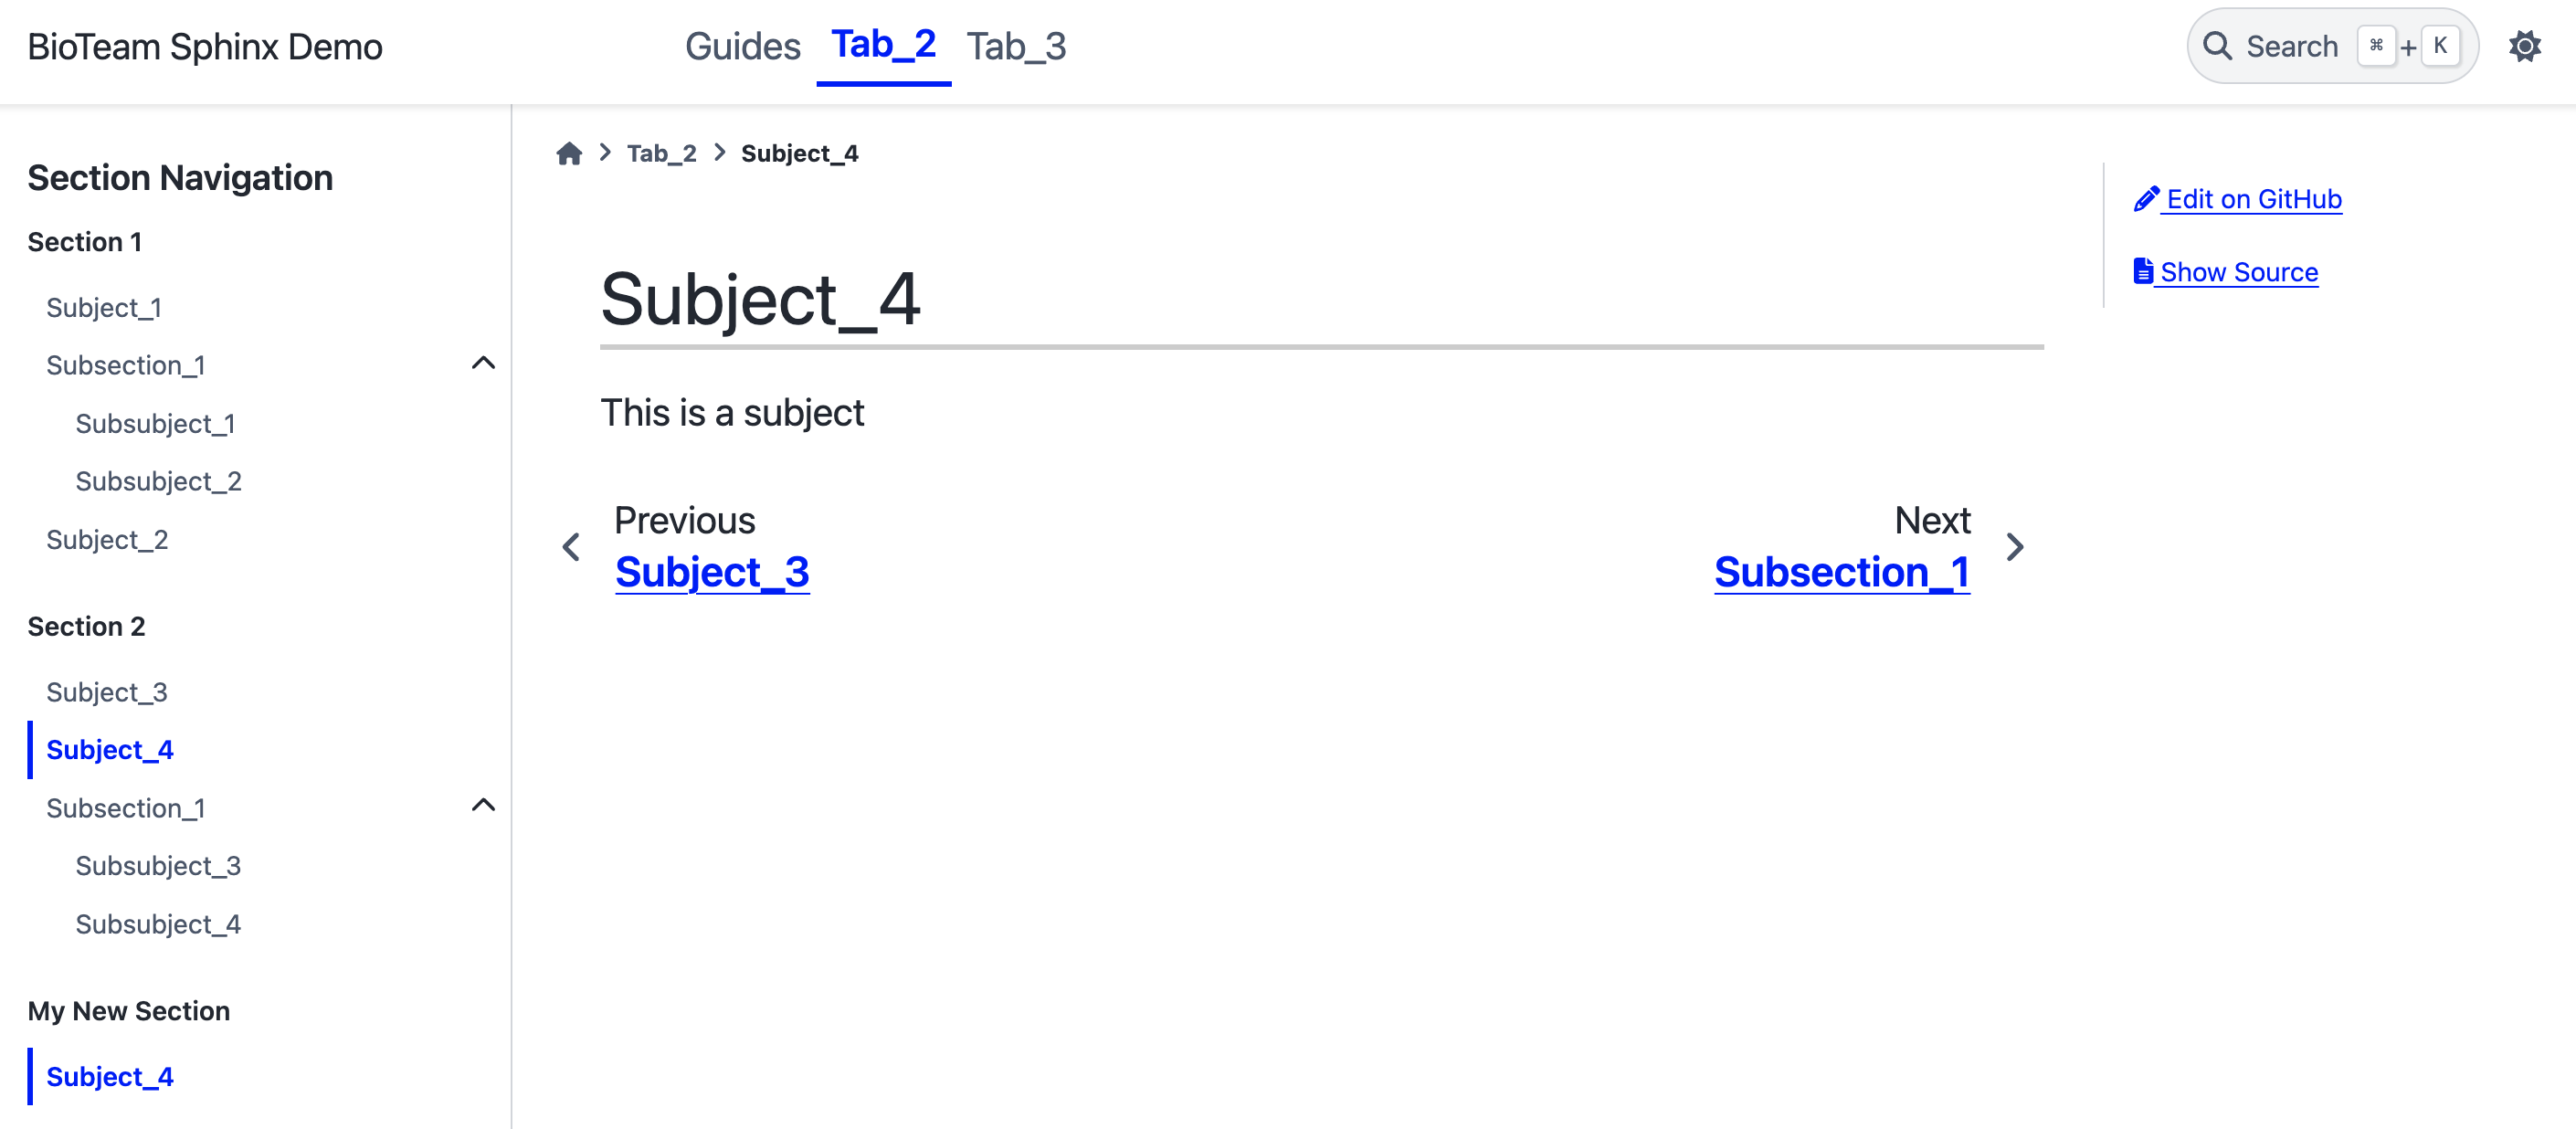This screenshot has height=1129, width=2576.
Task: Click the pencil icon next to Edit on GitHub
Action: (x=2144, y=199)
